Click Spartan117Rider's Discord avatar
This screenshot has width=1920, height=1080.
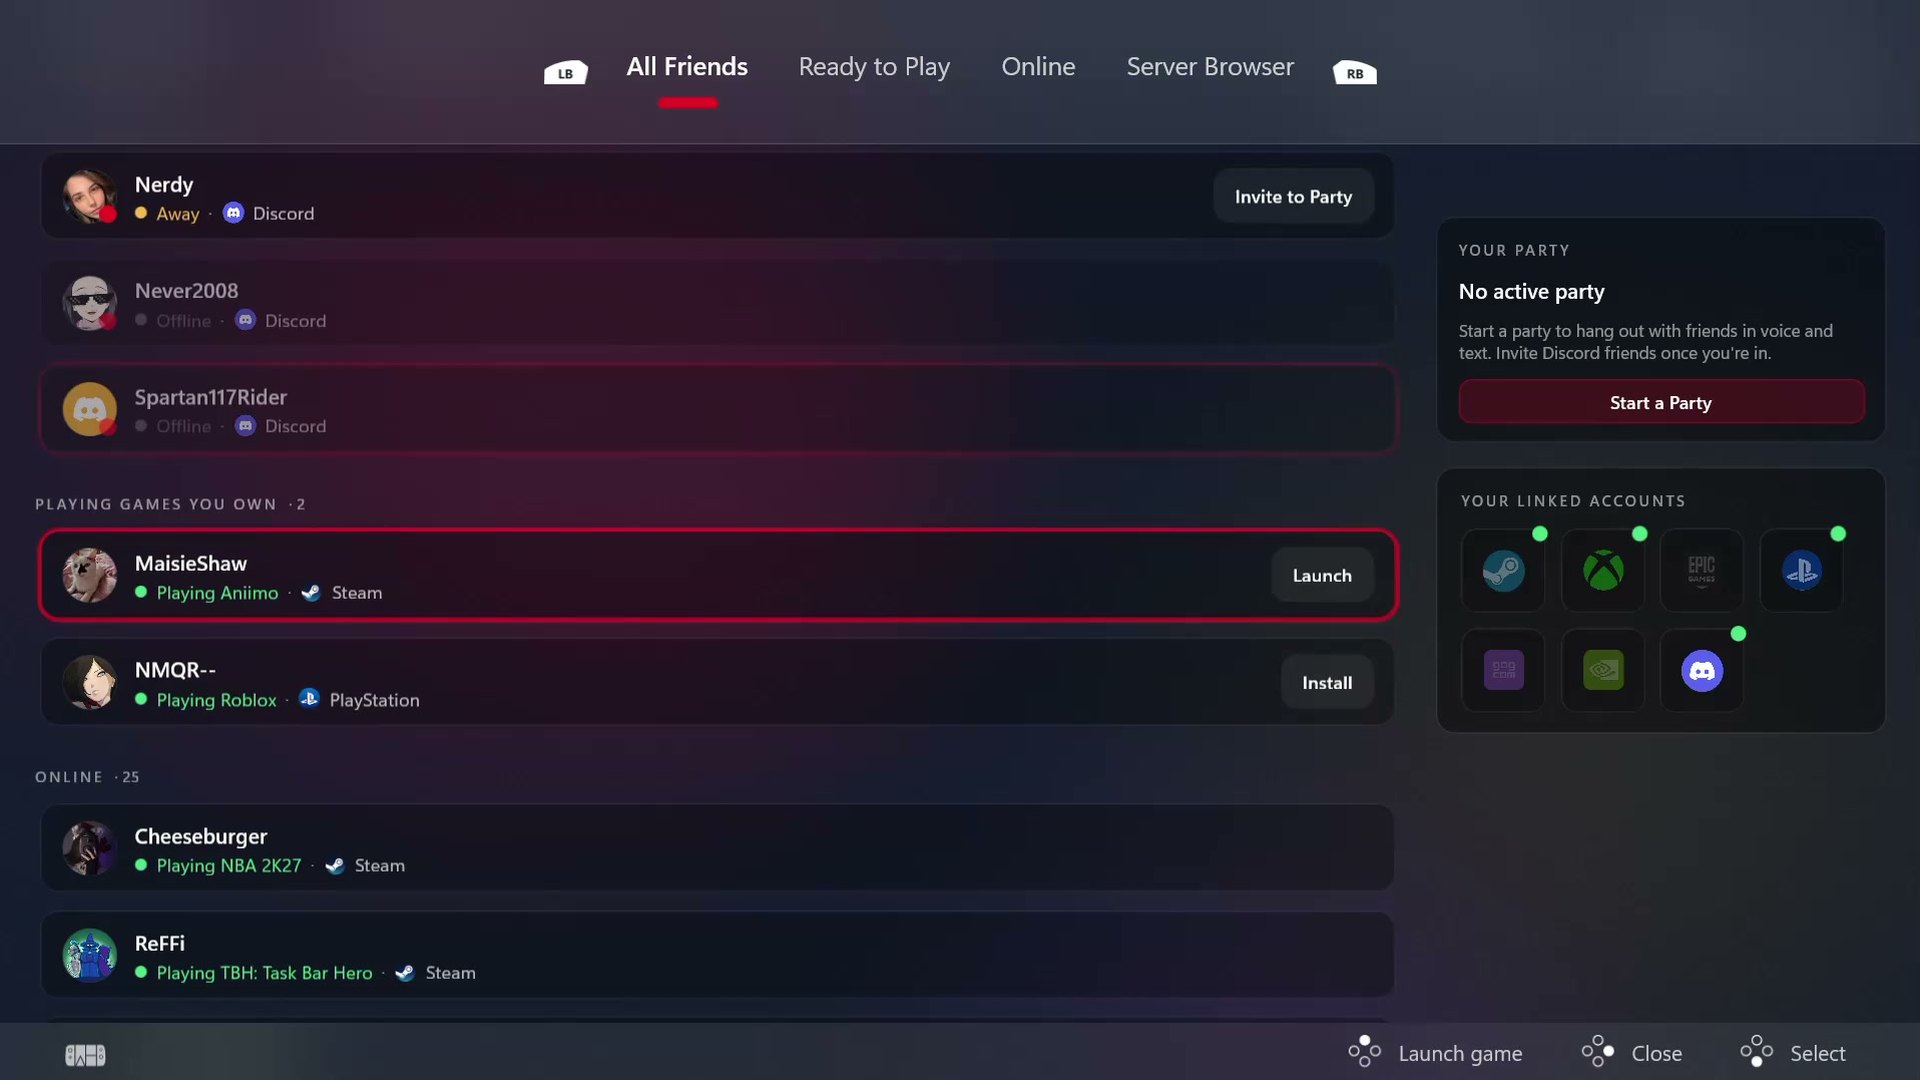click(89, 409)
